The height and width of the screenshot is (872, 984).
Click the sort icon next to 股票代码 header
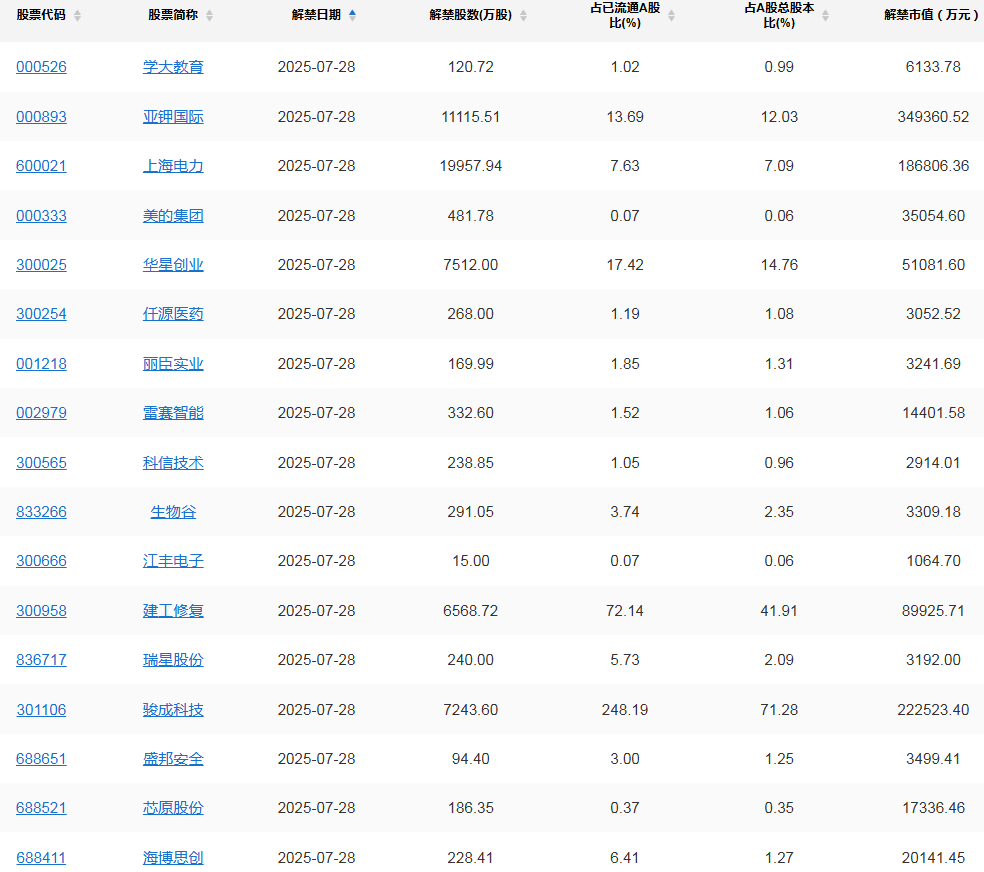[78, 15]
